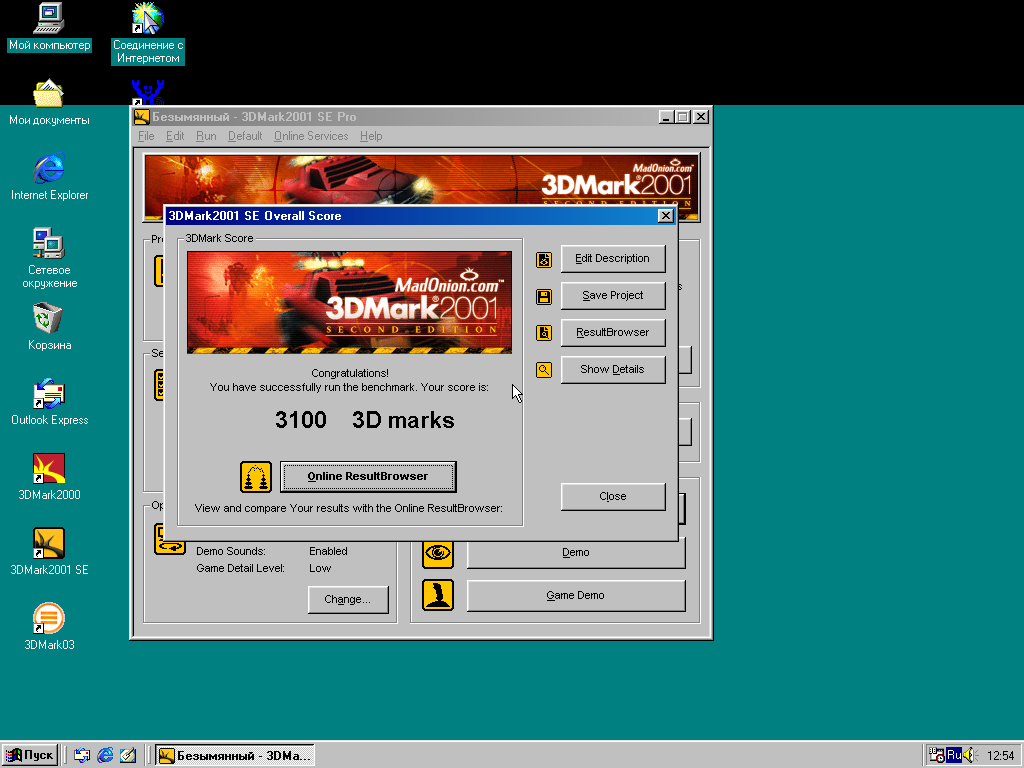Click the Edit Description button
This screenshot has width=1024, height=768.
point(613,259)
